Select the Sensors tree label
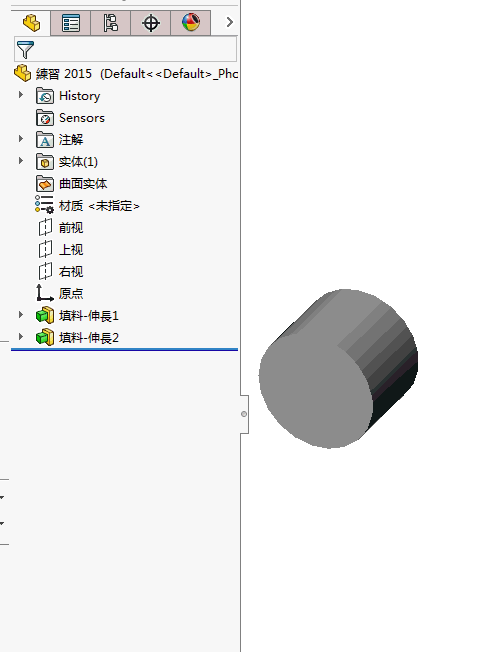The width and height of the screenshot is (488, 652). click(82, 118)
